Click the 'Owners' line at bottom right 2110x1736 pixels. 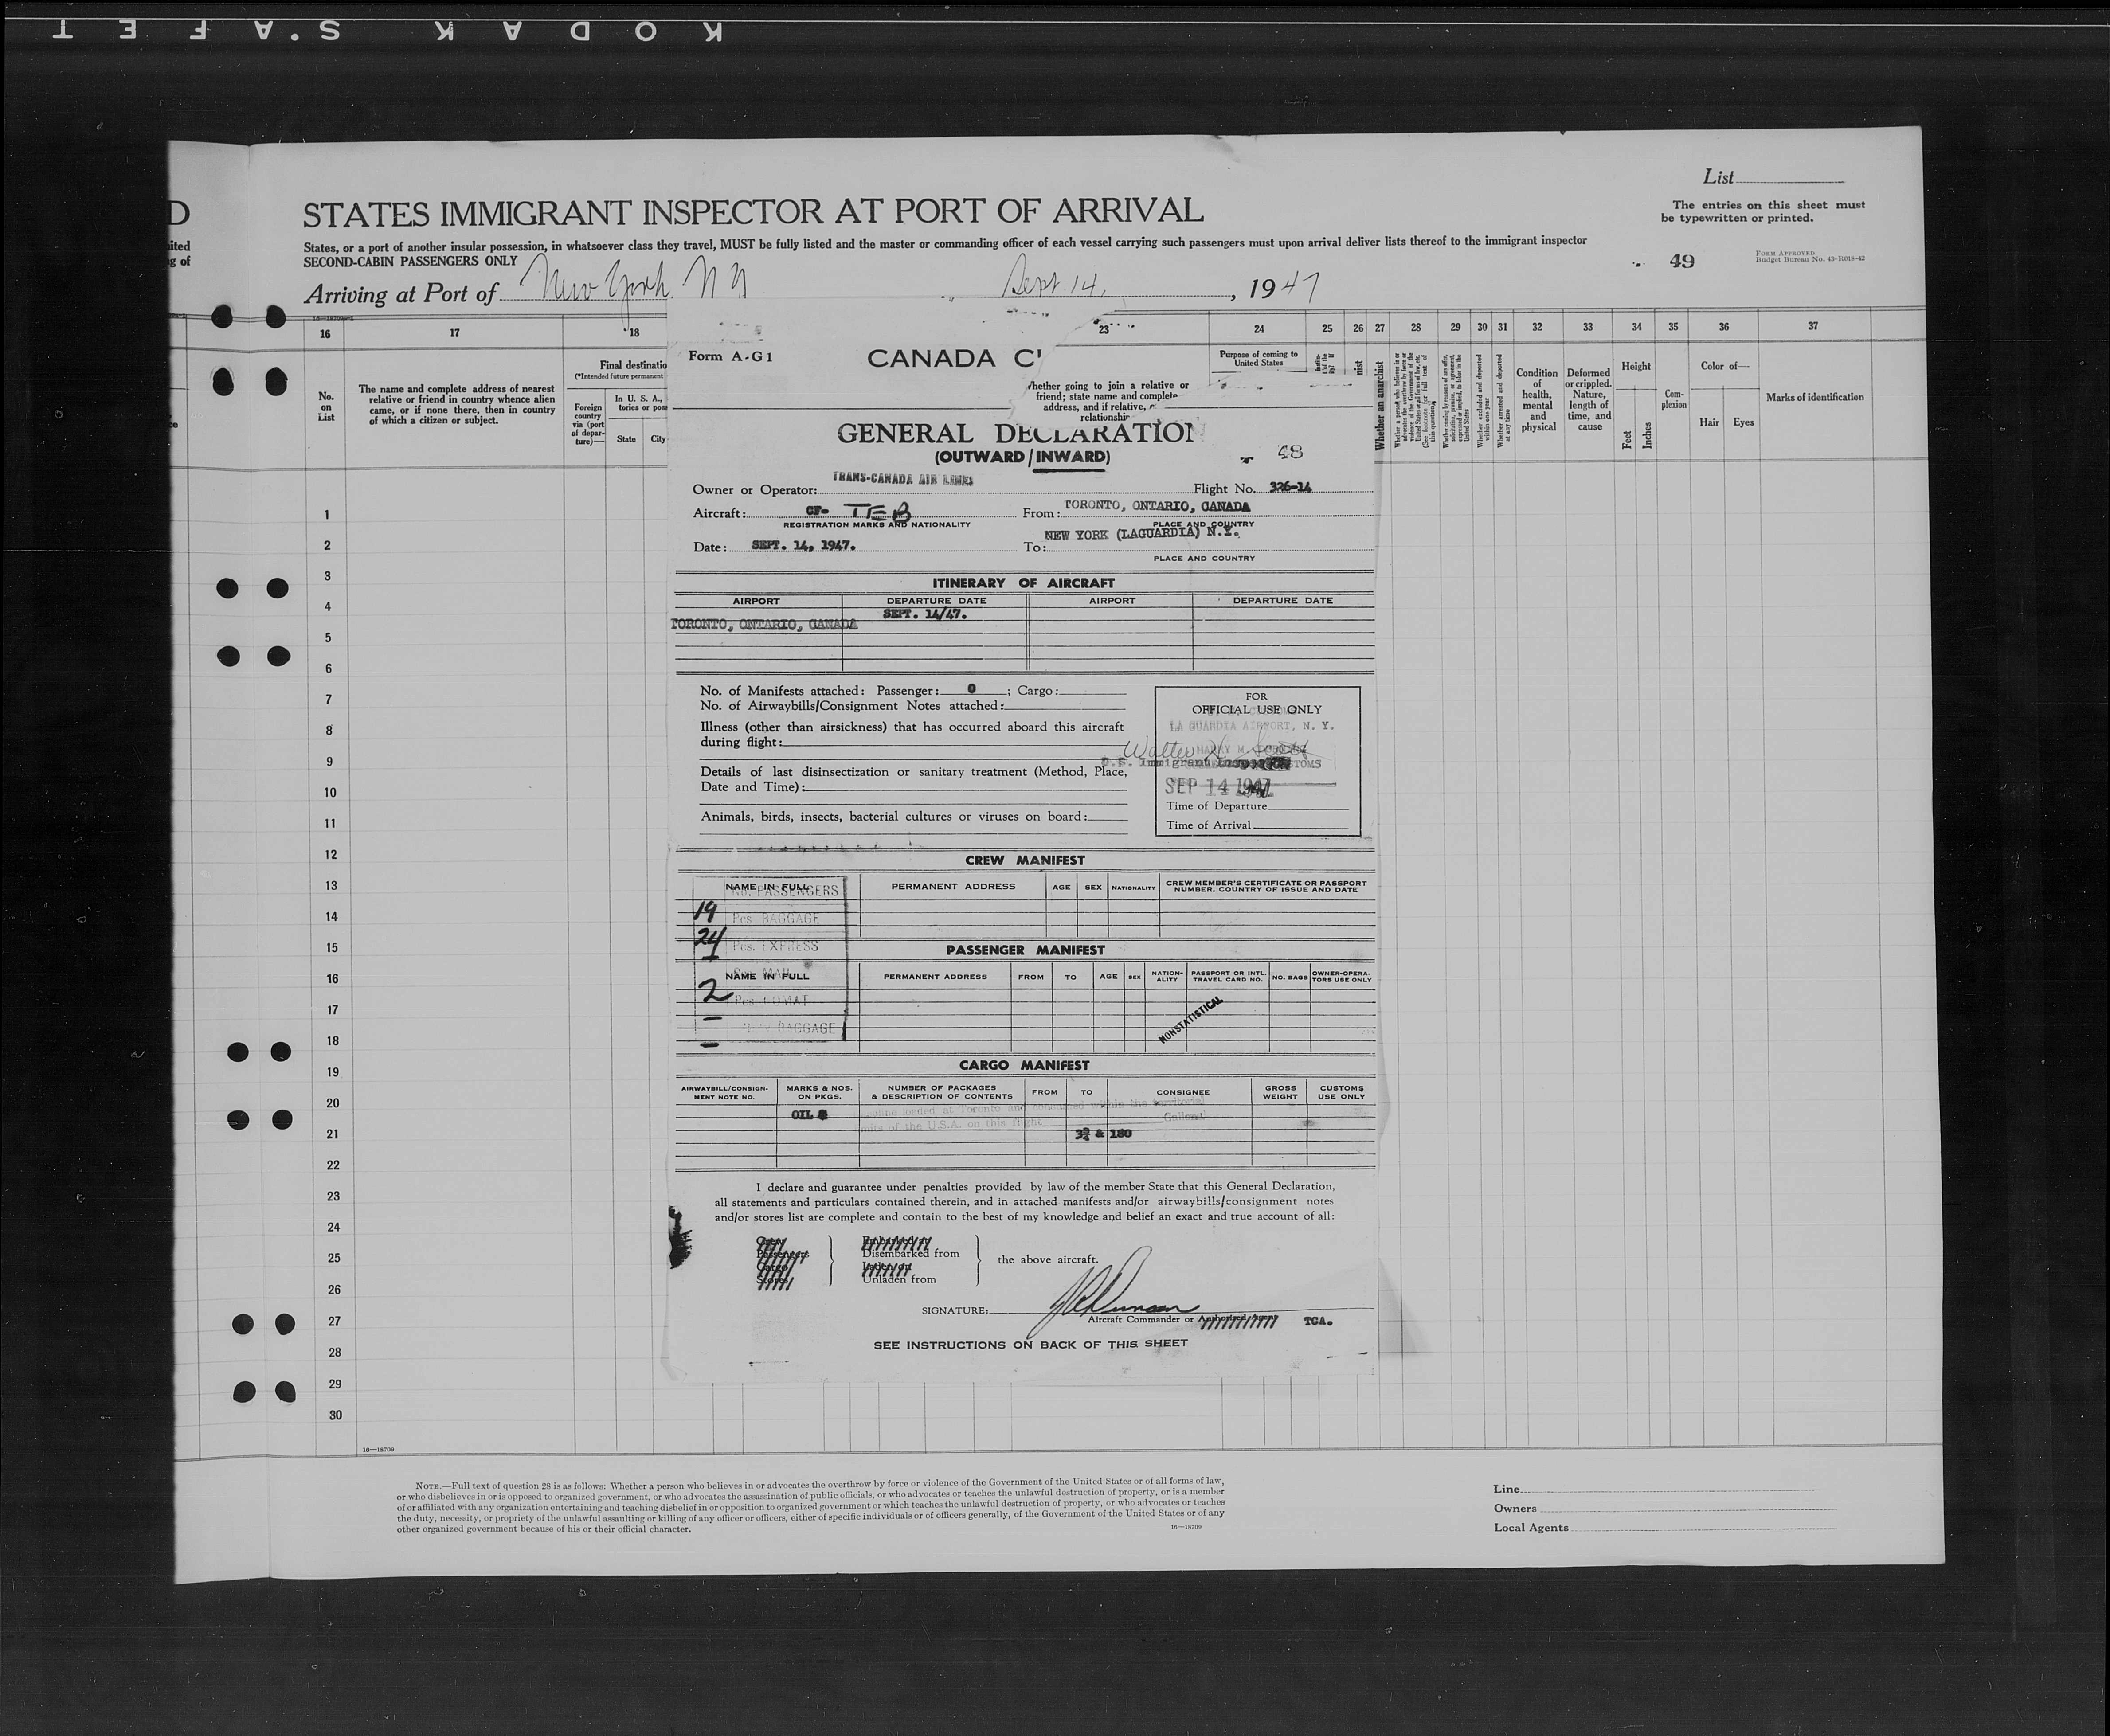[x=1664, y=1508]
